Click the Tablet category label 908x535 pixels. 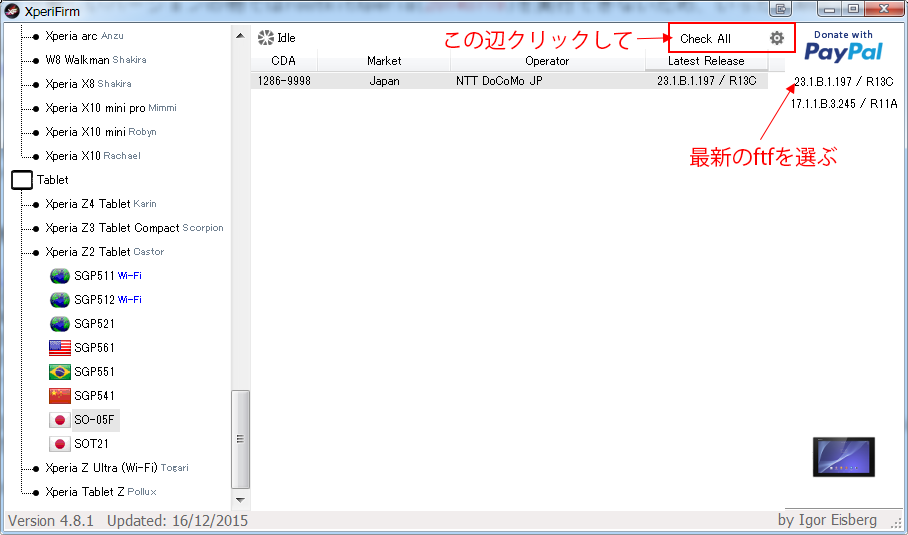tap(53, 180)
